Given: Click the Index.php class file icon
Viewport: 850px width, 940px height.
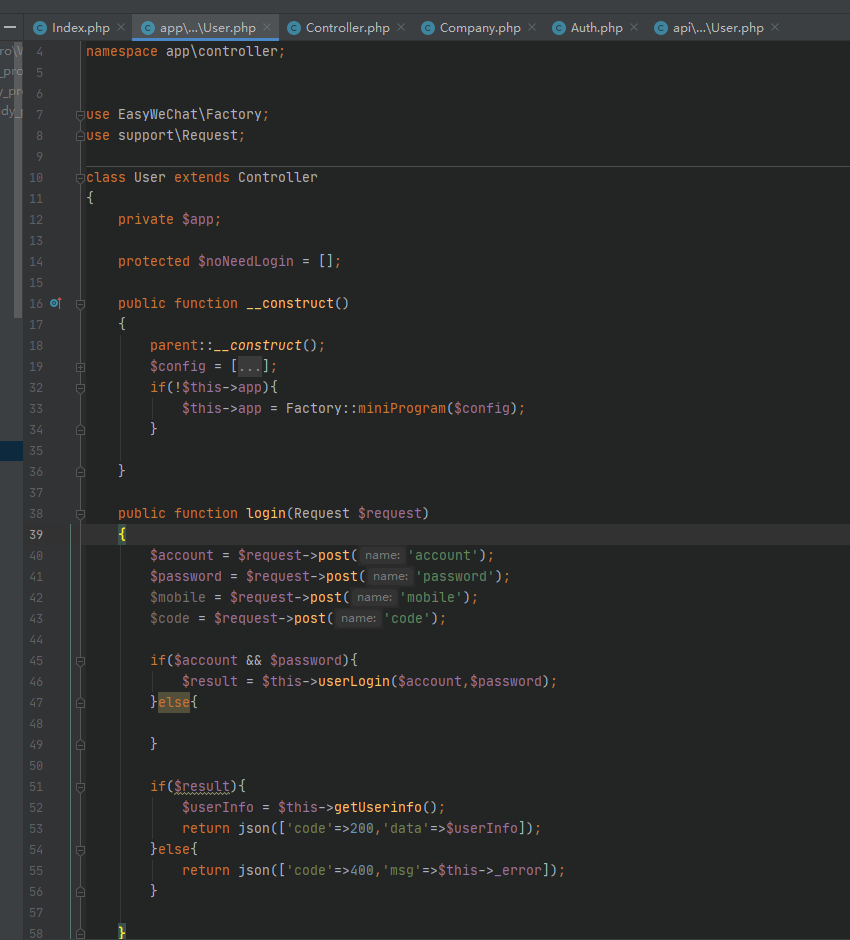Looking at the screenshot, I should click(40, 28).
